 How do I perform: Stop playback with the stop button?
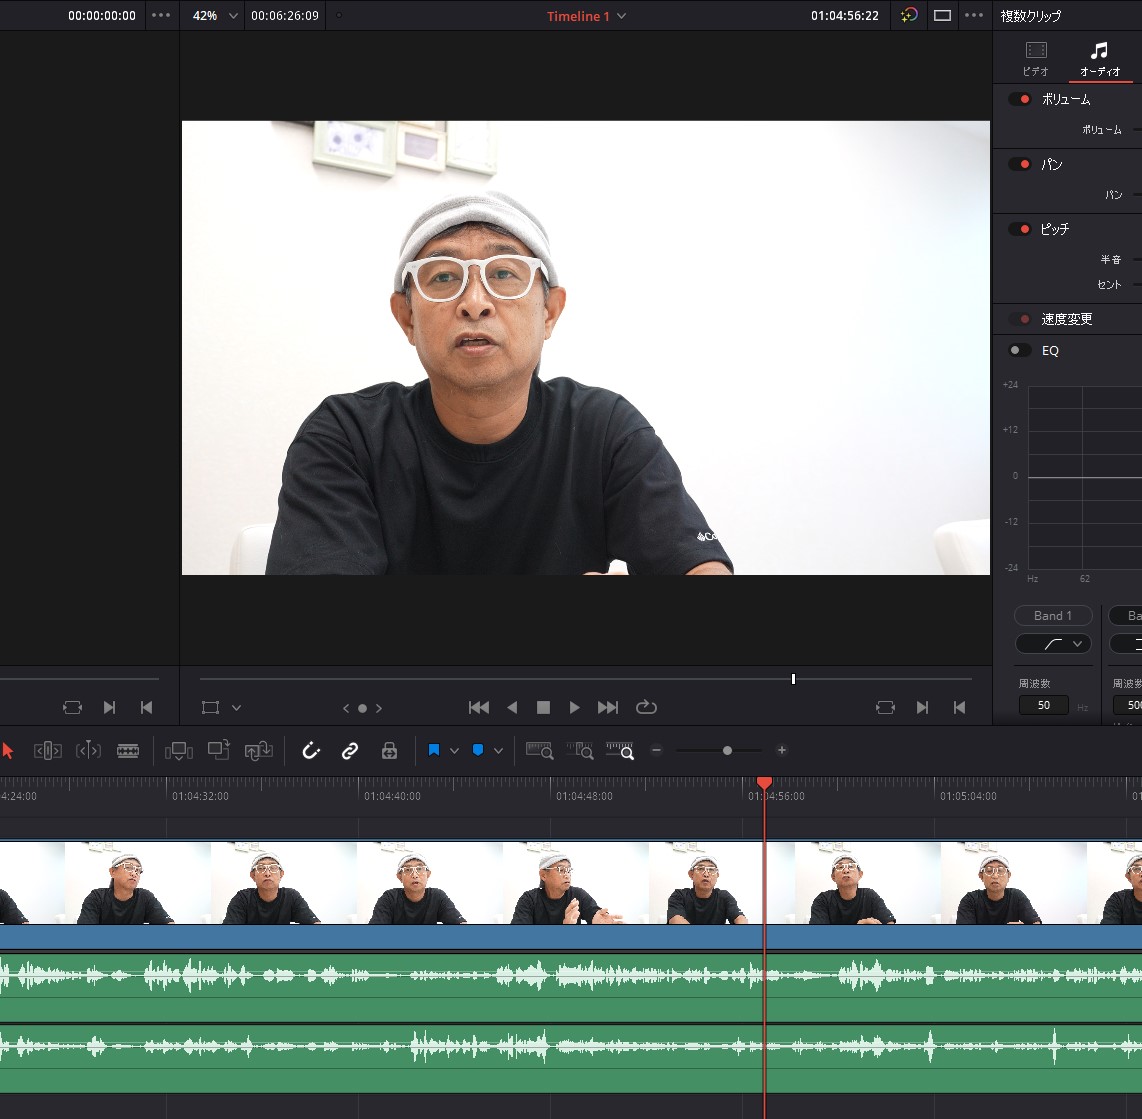click(x=543, y=707)
